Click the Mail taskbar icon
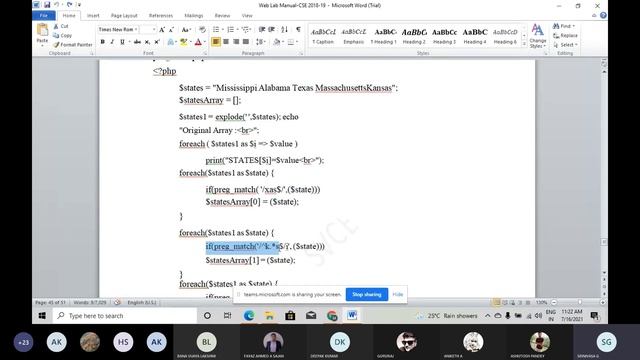The height and width of the screenshot is (360, 640). pyautogui.click(x=311, y=316)
